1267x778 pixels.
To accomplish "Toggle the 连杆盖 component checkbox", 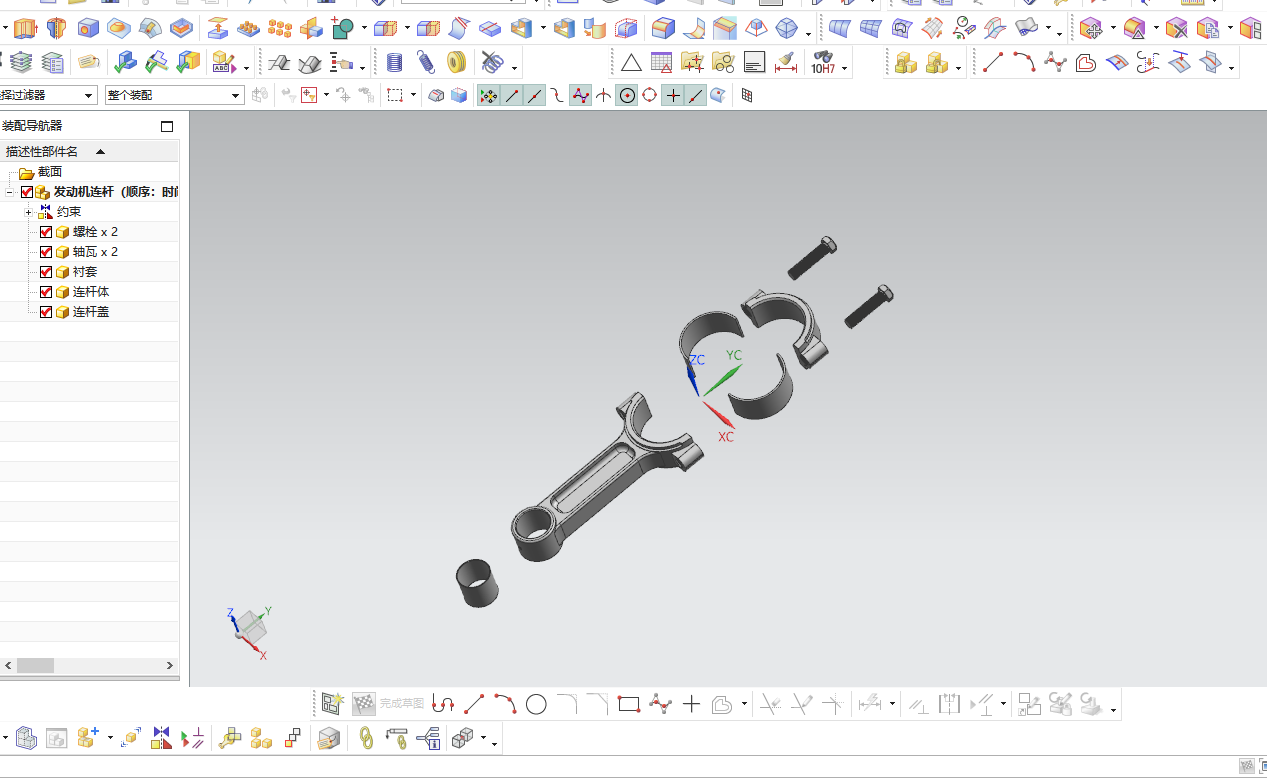I will pyautogui.click(x=46, y=312).
